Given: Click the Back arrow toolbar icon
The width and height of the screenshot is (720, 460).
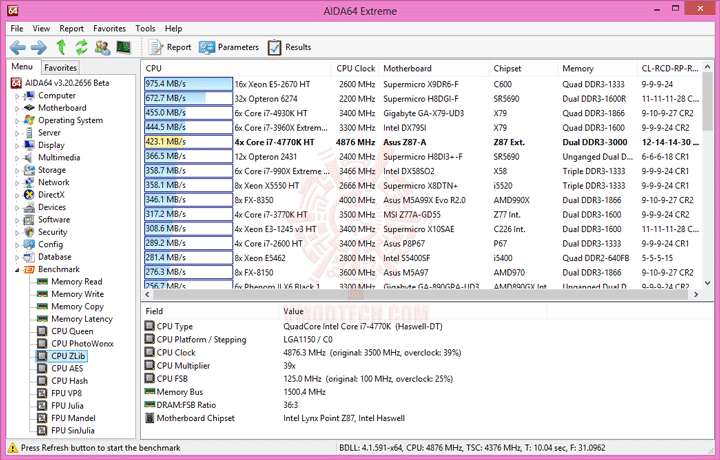Looking at the screenshot, I should click(18, 47).
